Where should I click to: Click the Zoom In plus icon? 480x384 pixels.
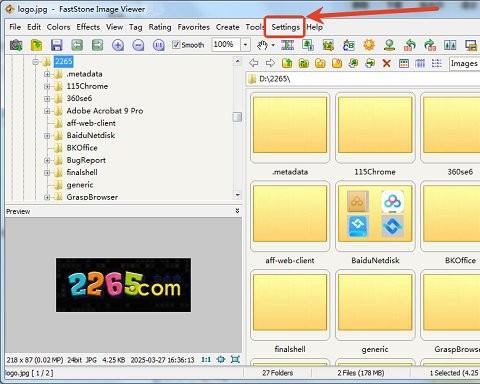[x=118, y=45]
